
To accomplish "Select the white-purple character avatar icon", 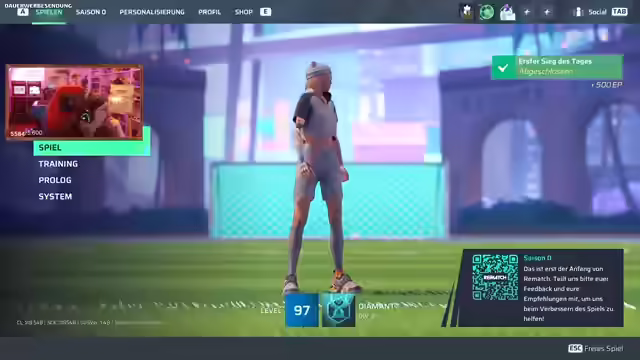I will tap(507, 12).
